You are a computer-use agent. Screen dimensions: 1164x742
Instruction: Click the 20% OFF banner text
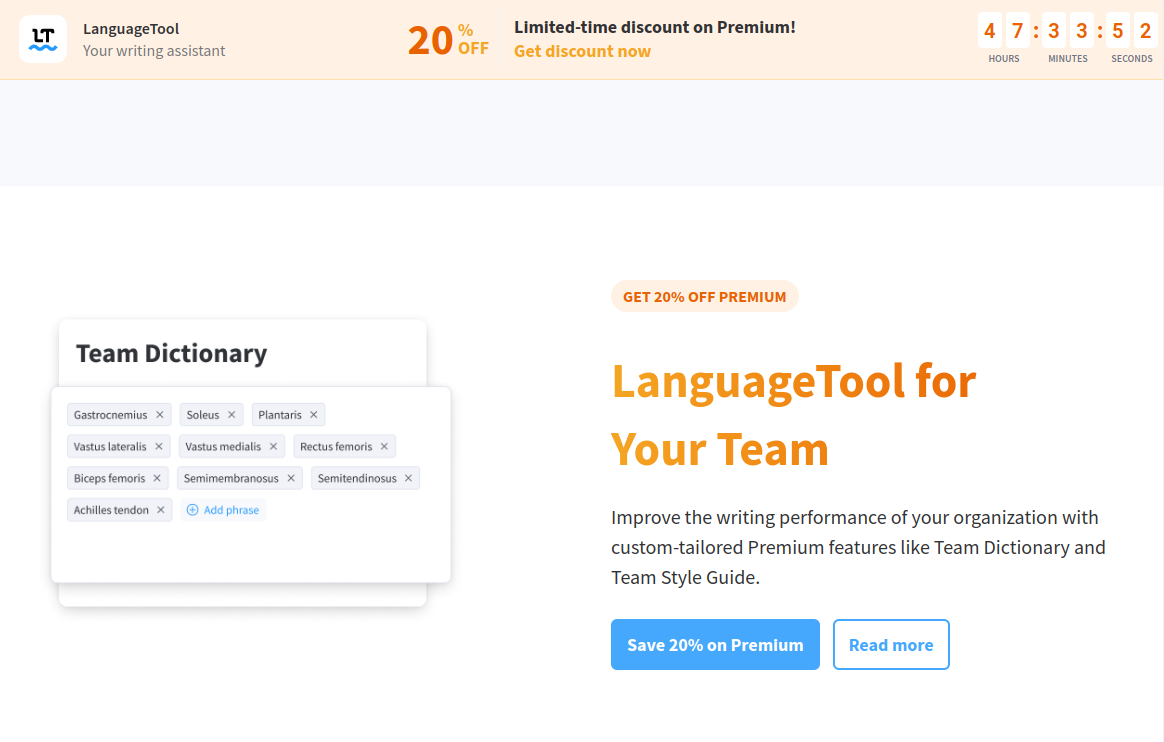click(x=448, y=40)
